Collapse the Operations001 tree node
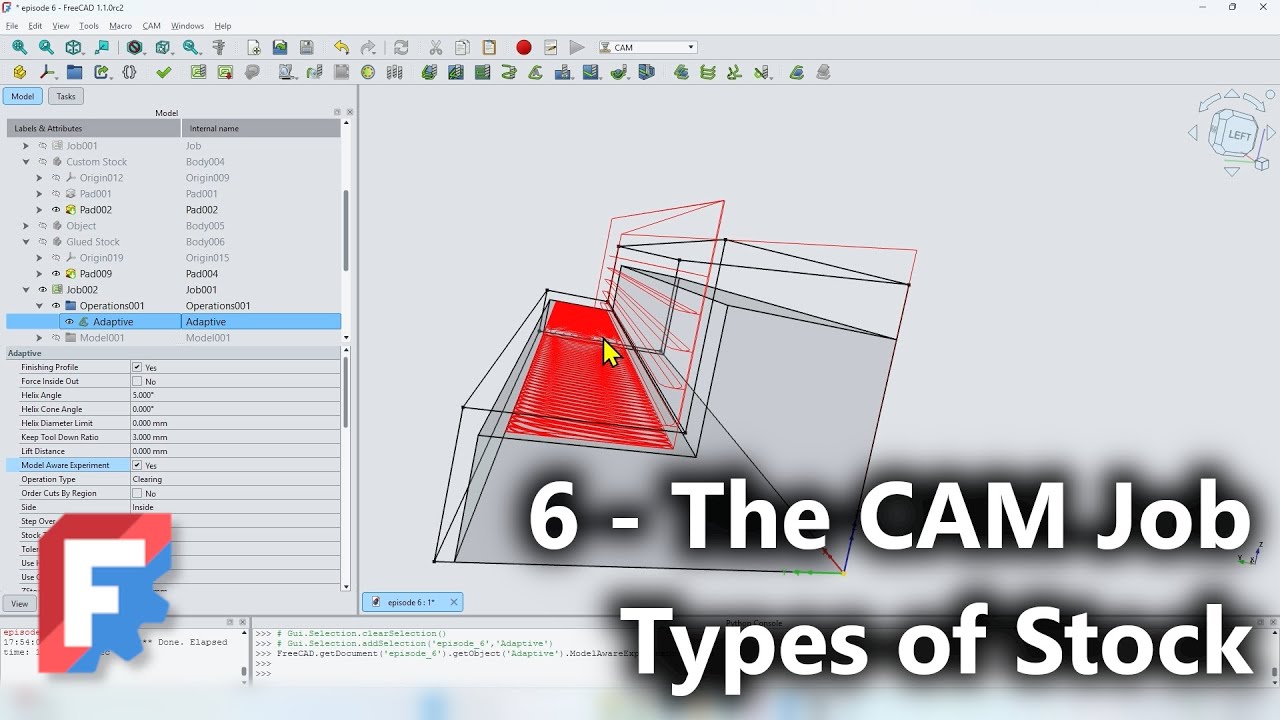 point(39,306)
